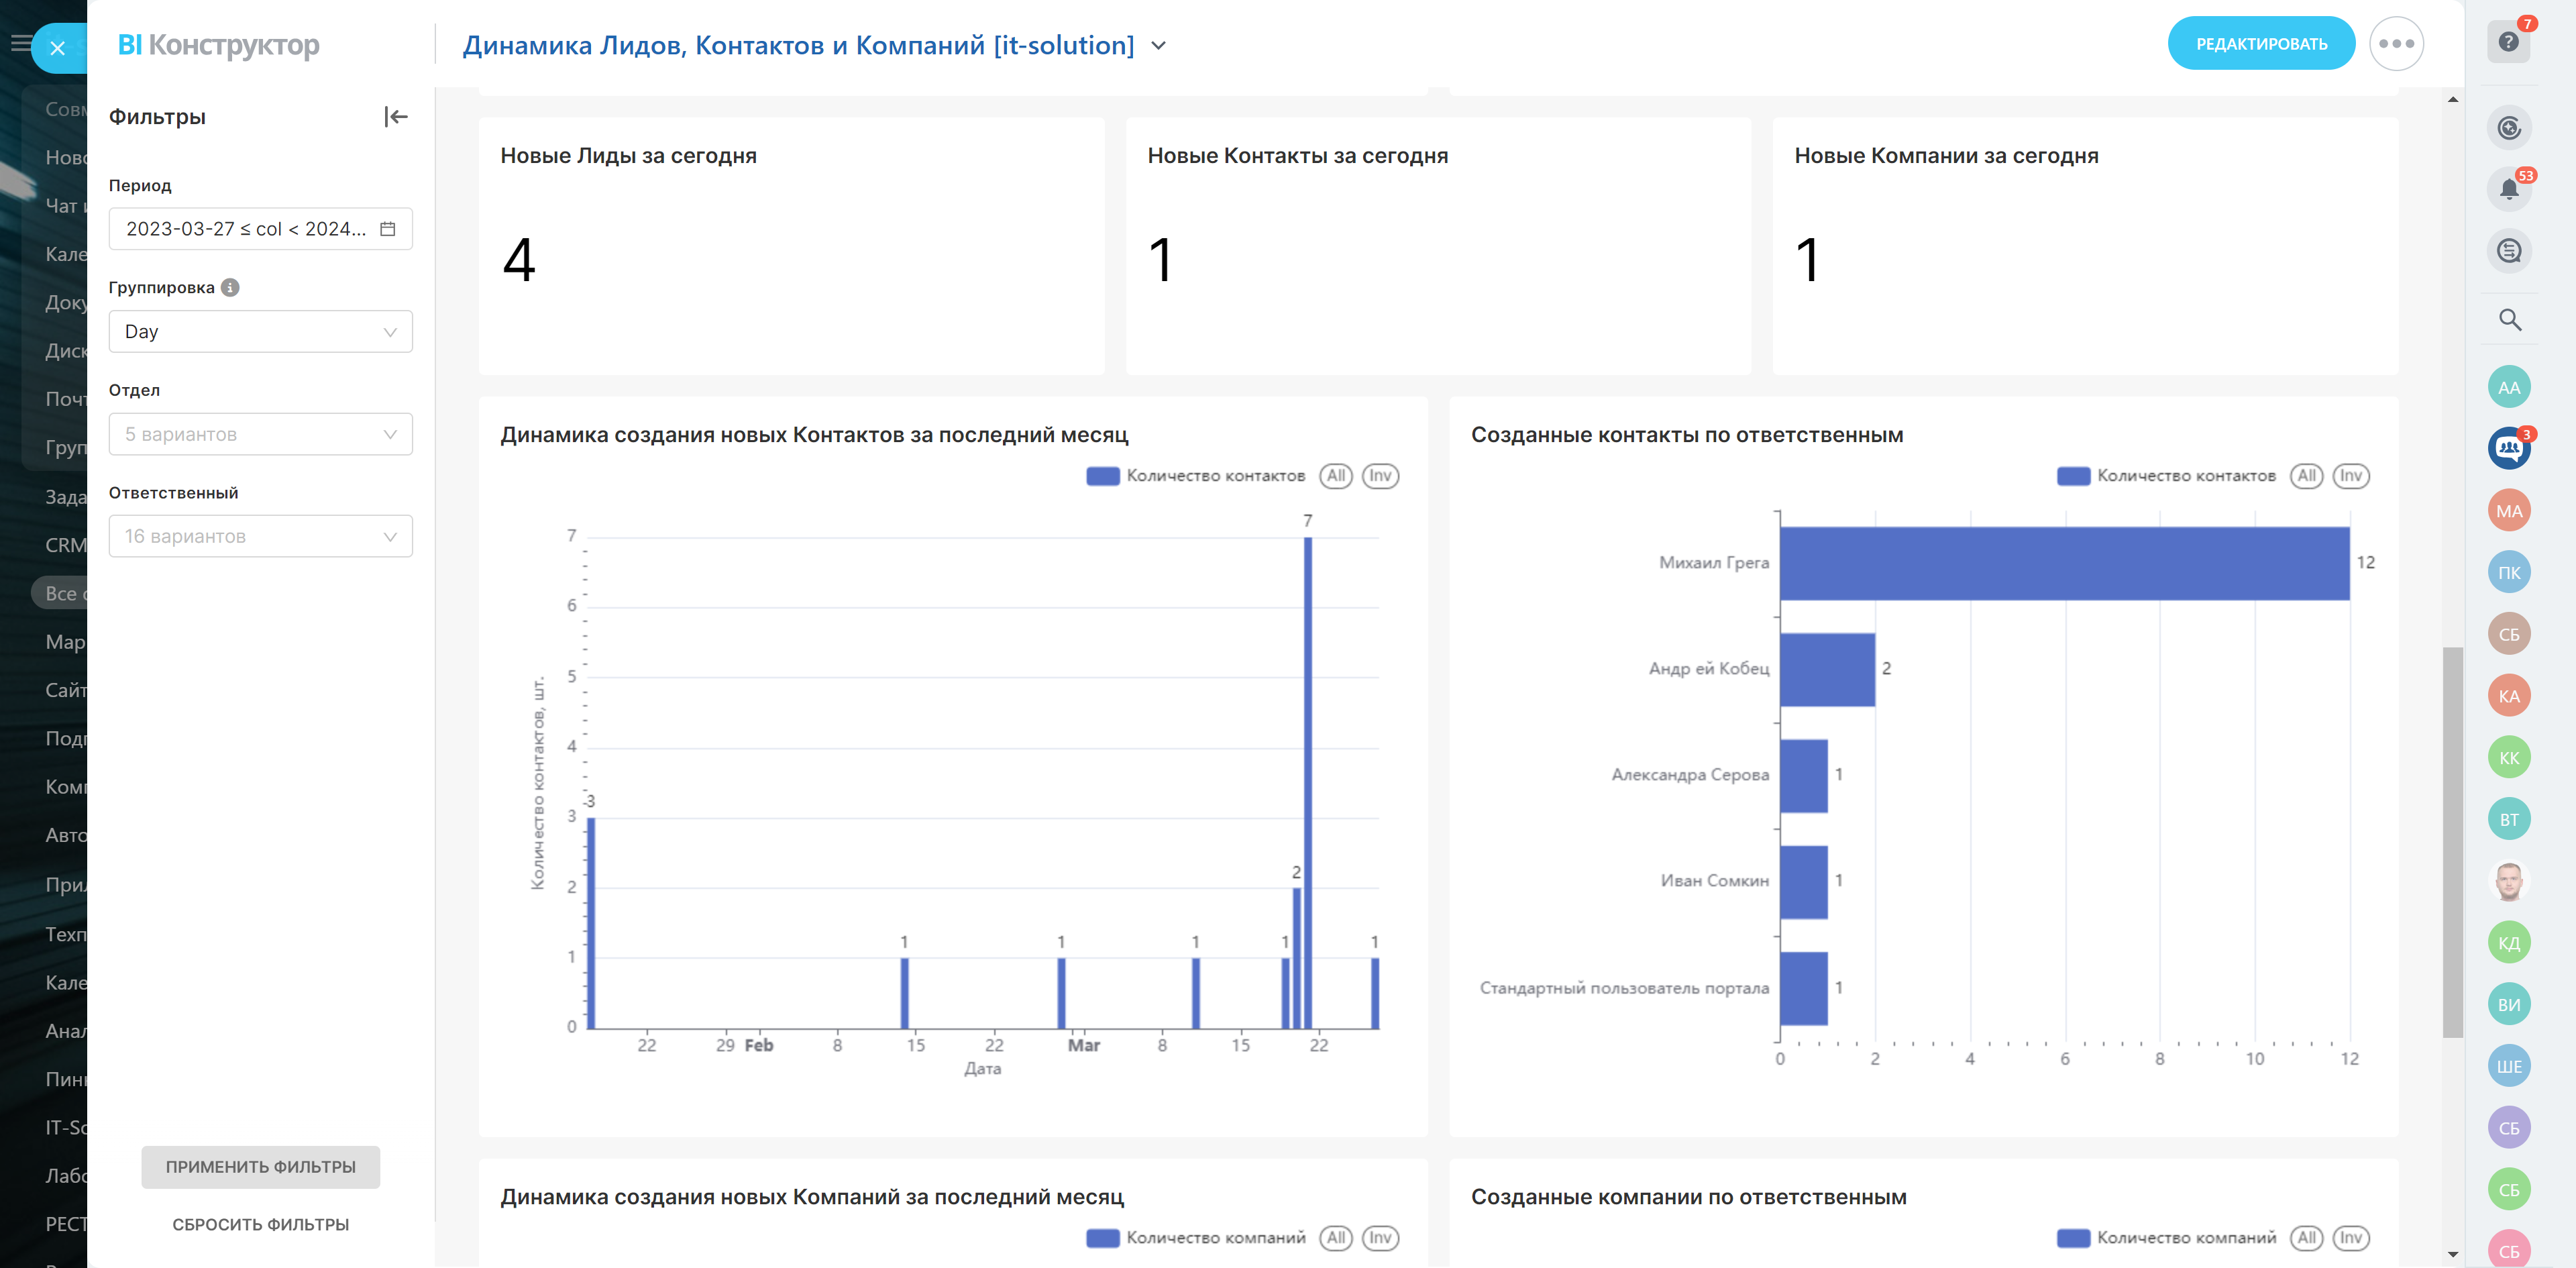Expand the Отдел 5 вариантов dropdown

click(x=260, y=434)
